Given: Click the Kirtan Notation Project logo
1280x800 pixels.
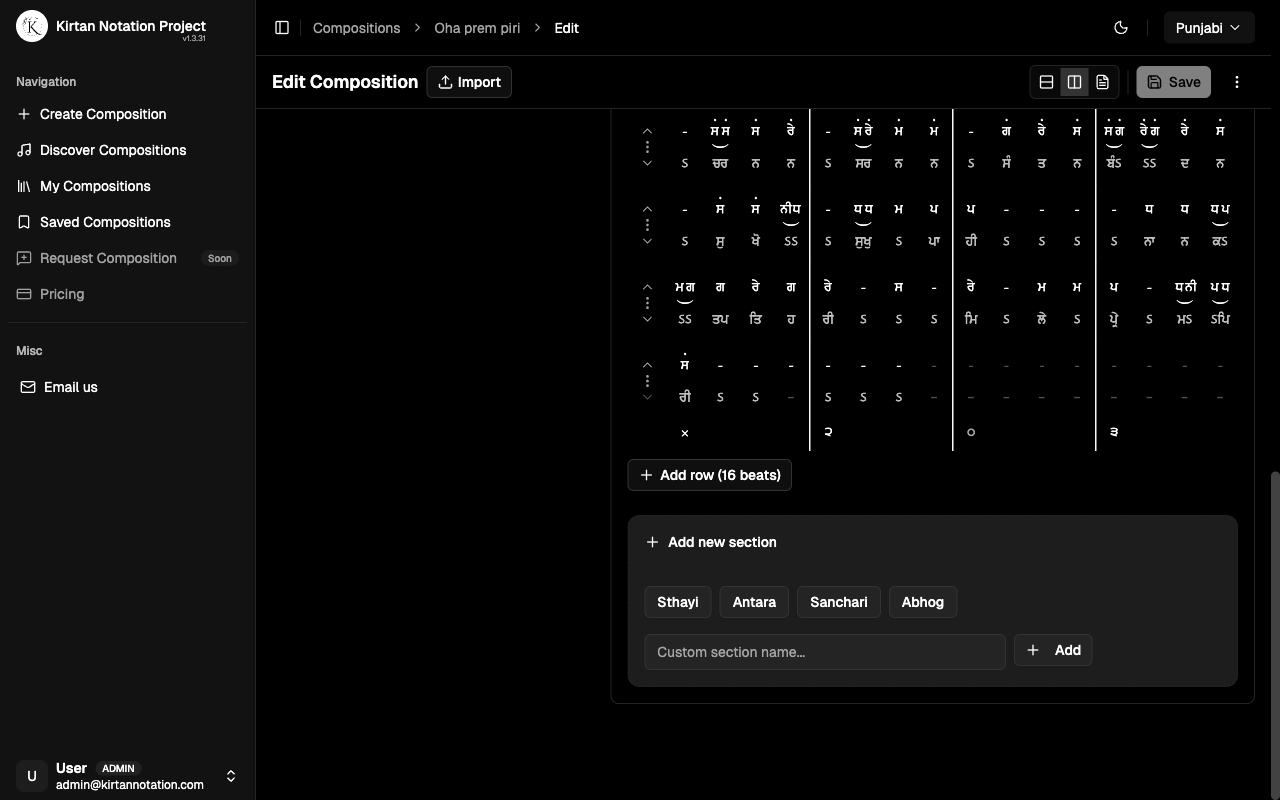Looking at the screenshot, I should [x=31, y=26].
